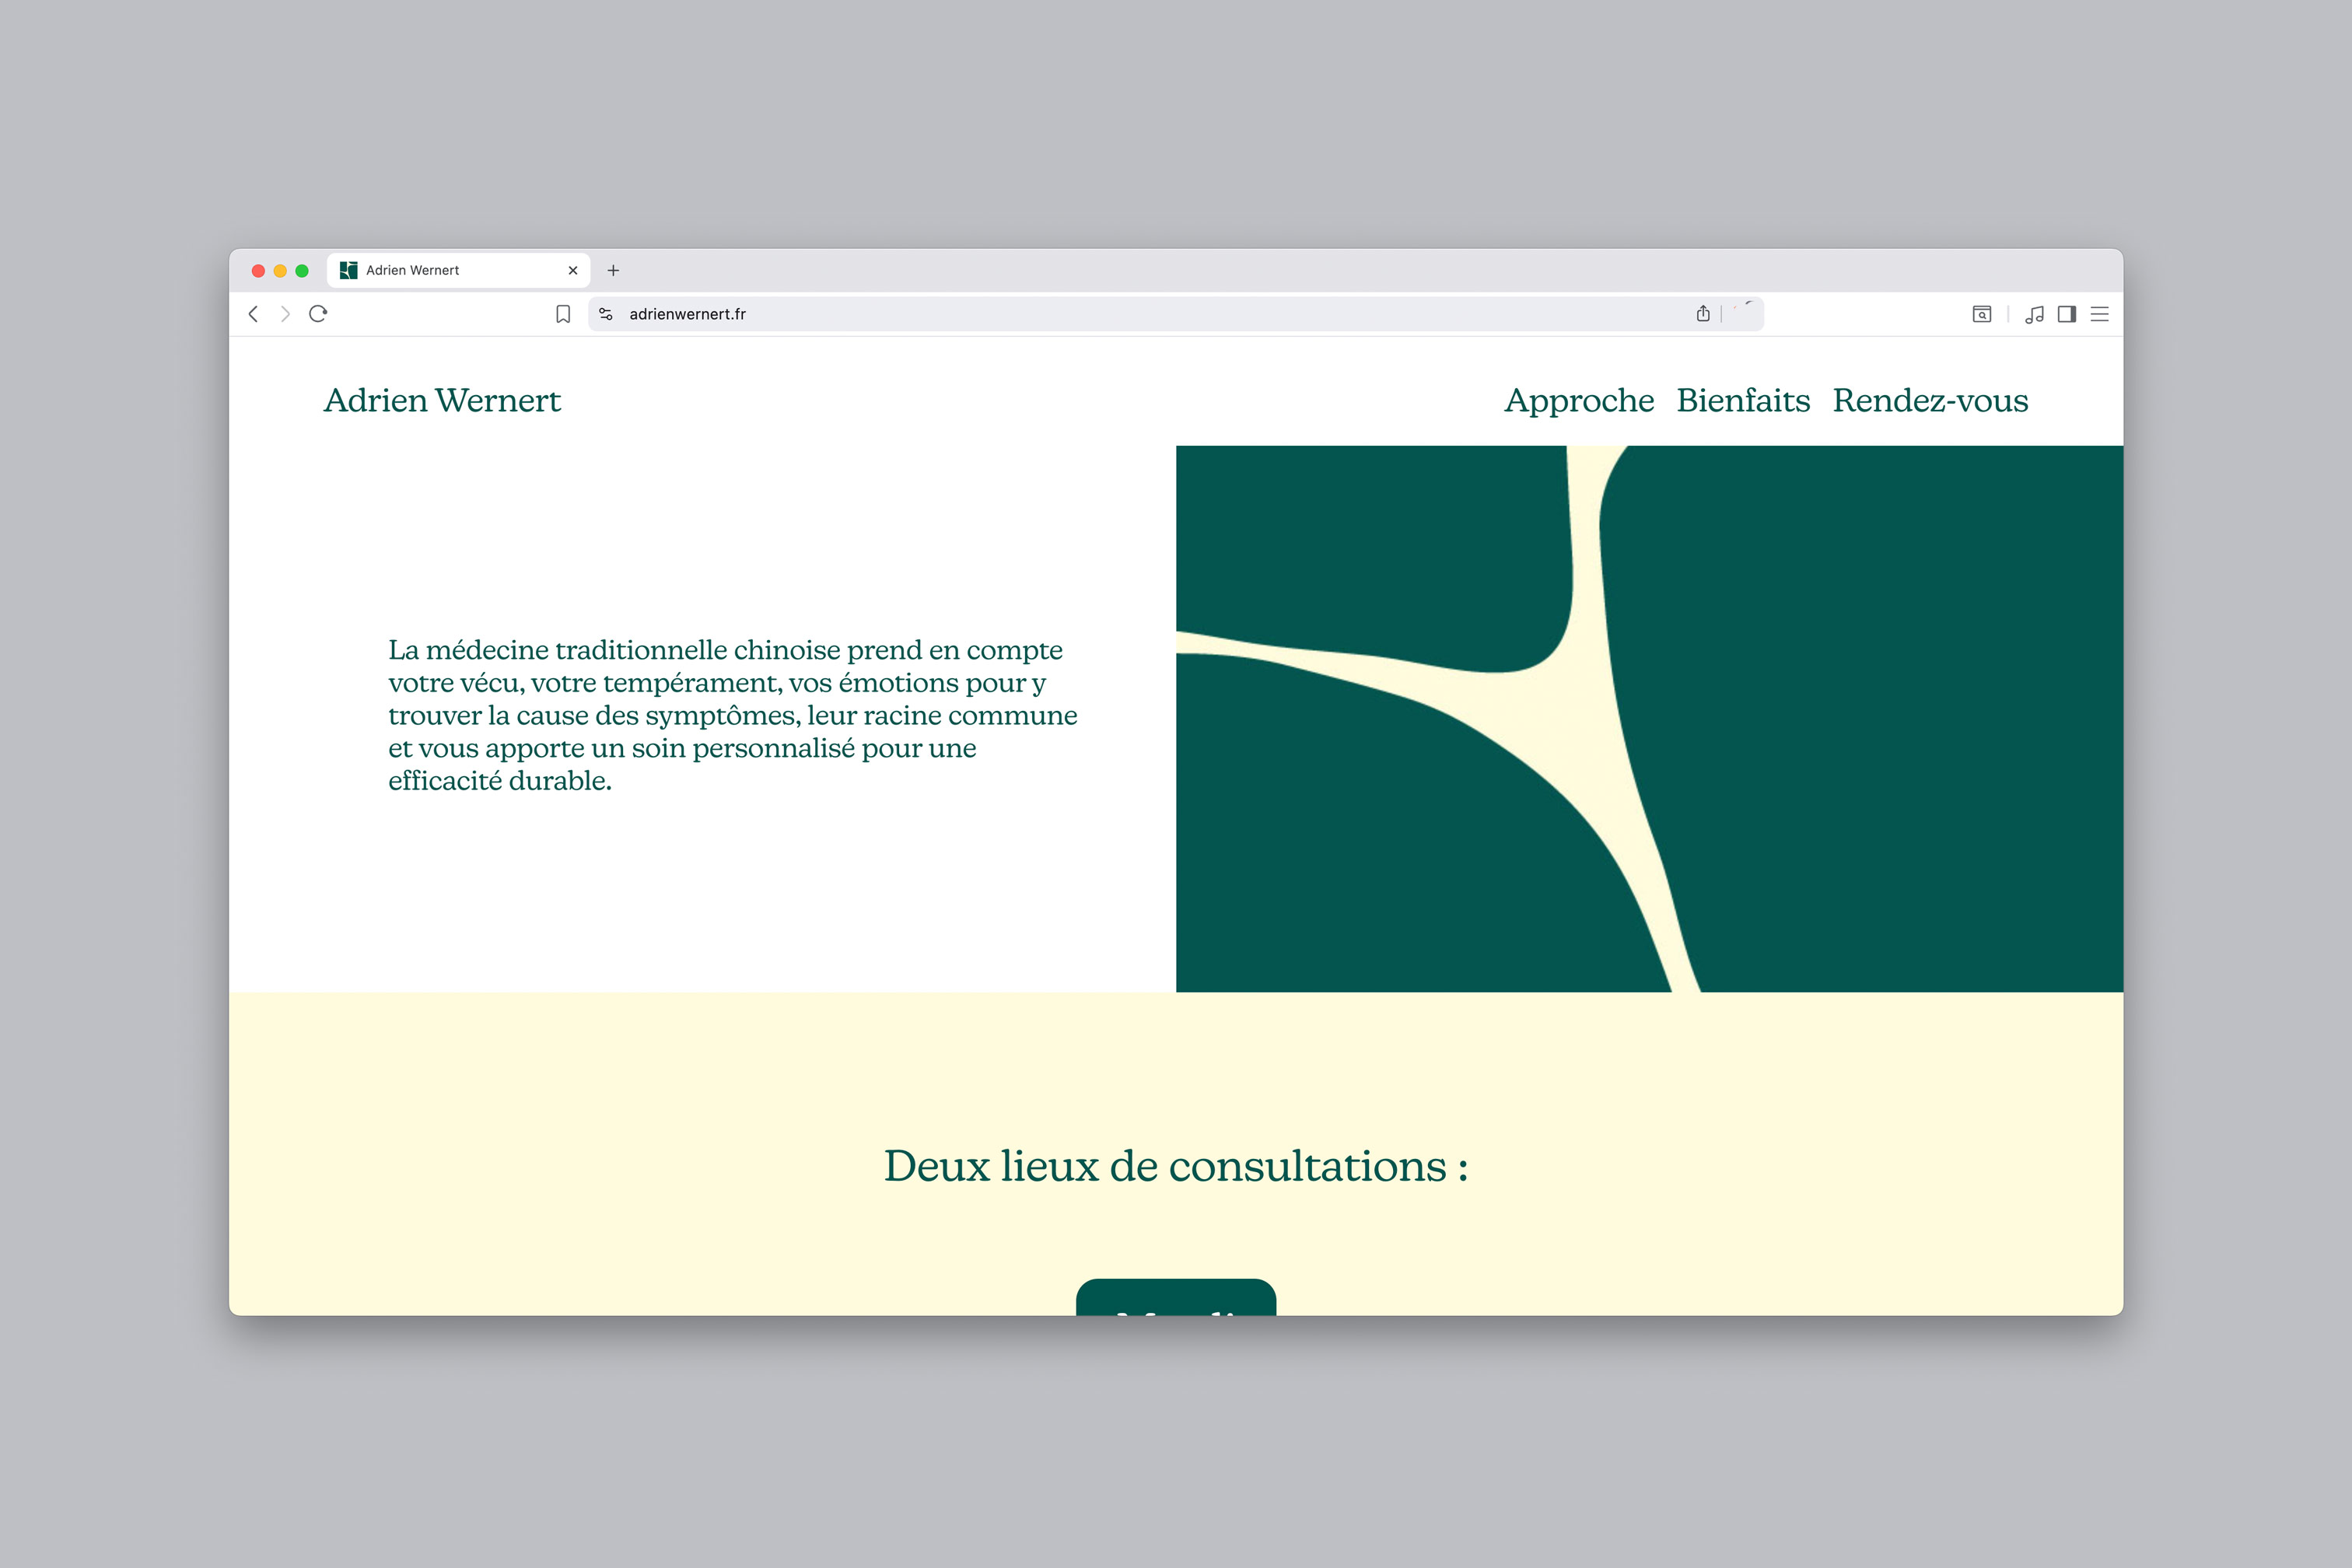Reload the current page

click(x=318, y=314)
